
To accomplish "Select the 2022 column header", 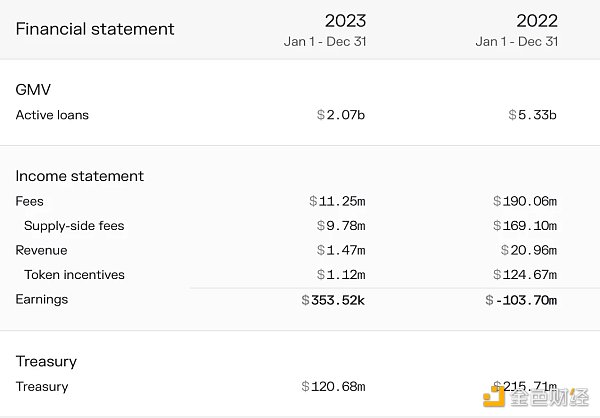I will (538, 21).
